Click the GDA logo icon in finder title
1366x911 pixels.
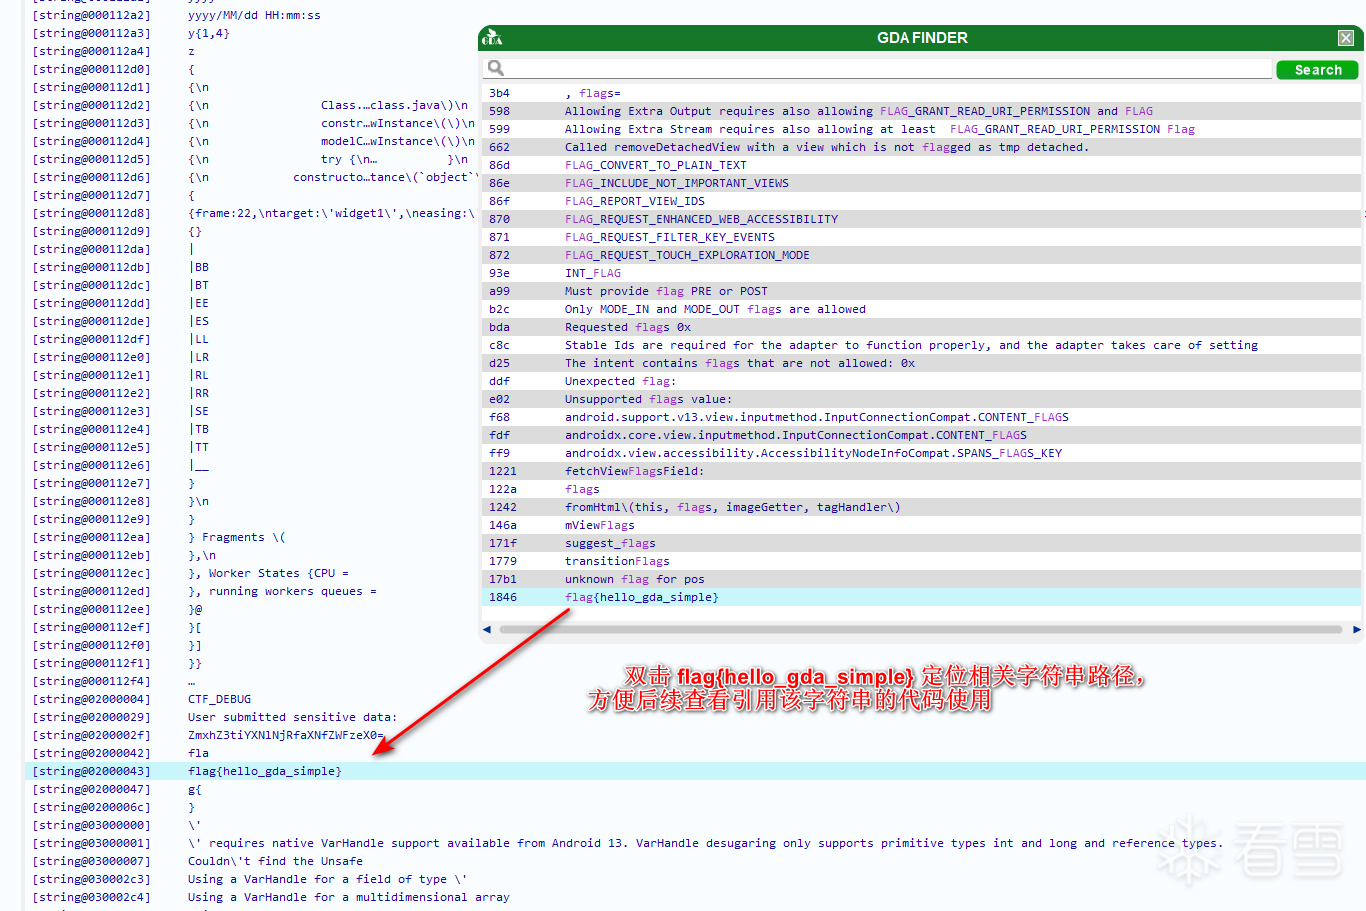pos(492,38)
